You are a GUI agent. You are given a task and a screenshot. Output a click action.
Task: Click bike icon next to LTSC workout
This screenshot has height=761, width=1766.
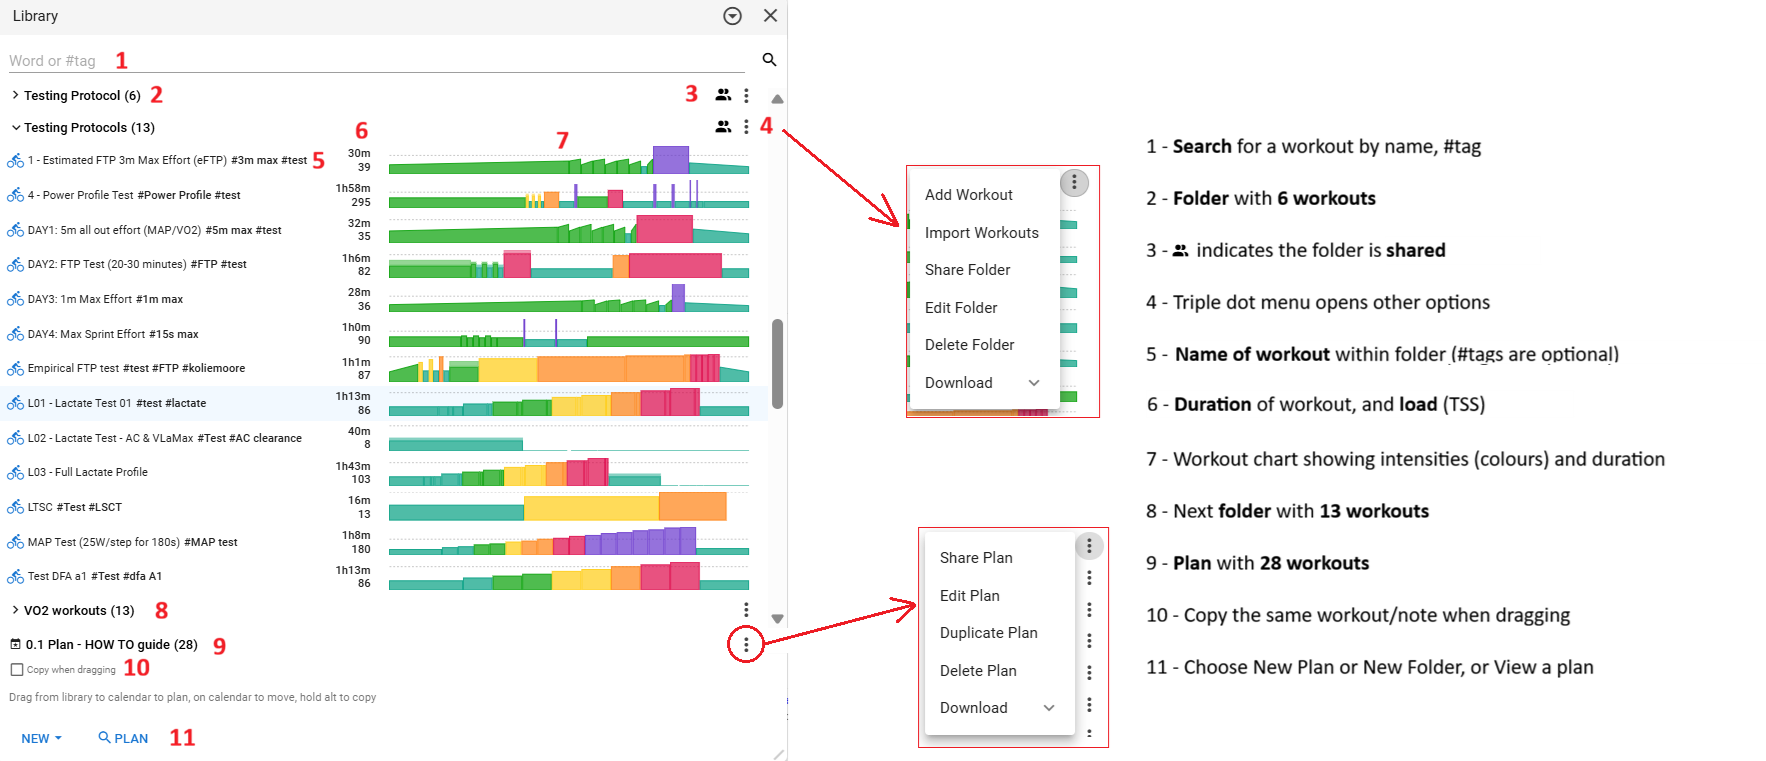[15, 508]
